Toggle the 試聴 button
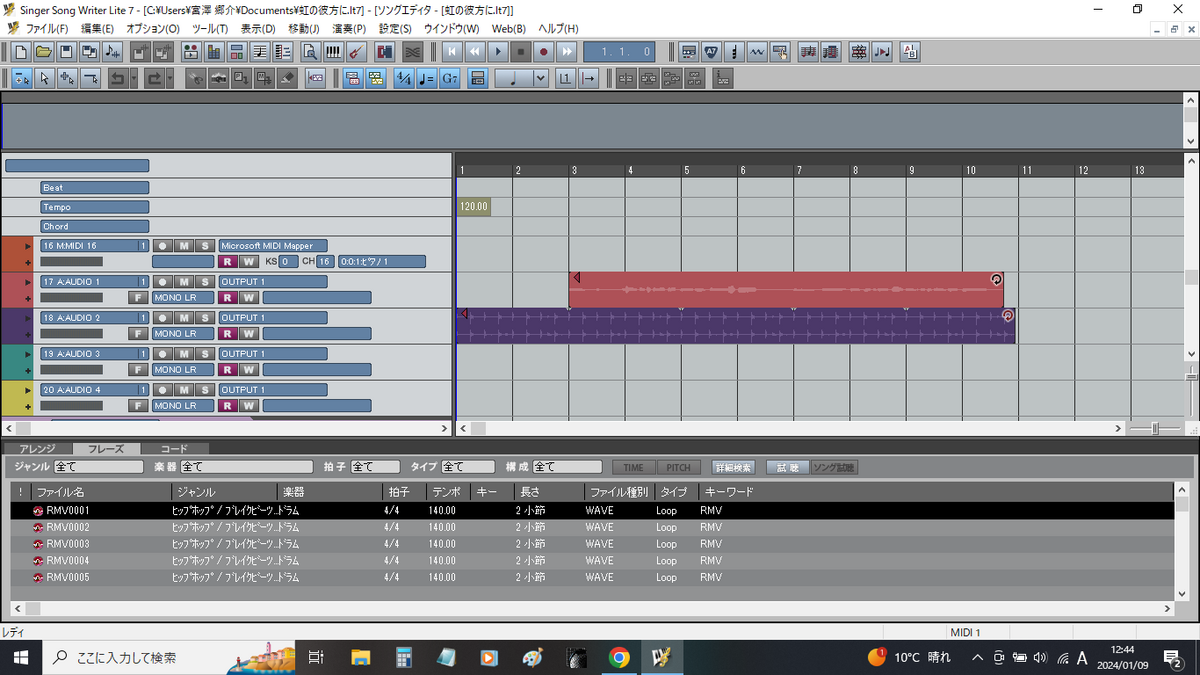 pos(787,467)
